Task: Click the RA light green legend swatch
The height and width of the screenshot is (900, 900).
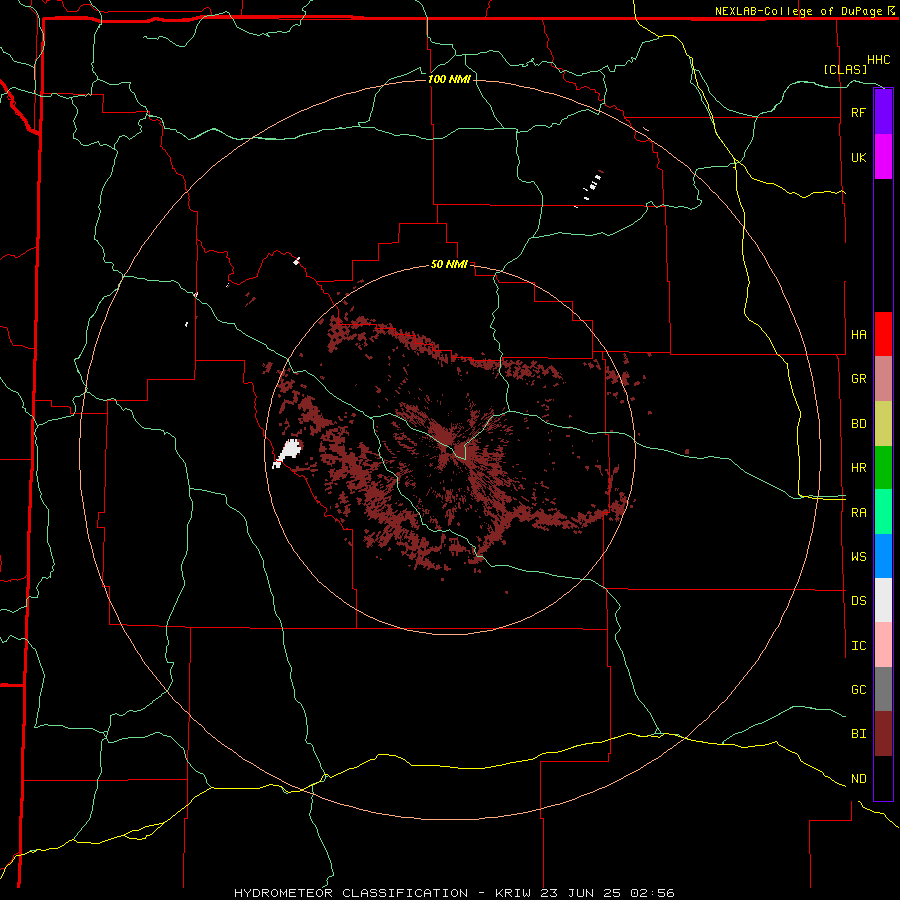Action: click(883, 512)
